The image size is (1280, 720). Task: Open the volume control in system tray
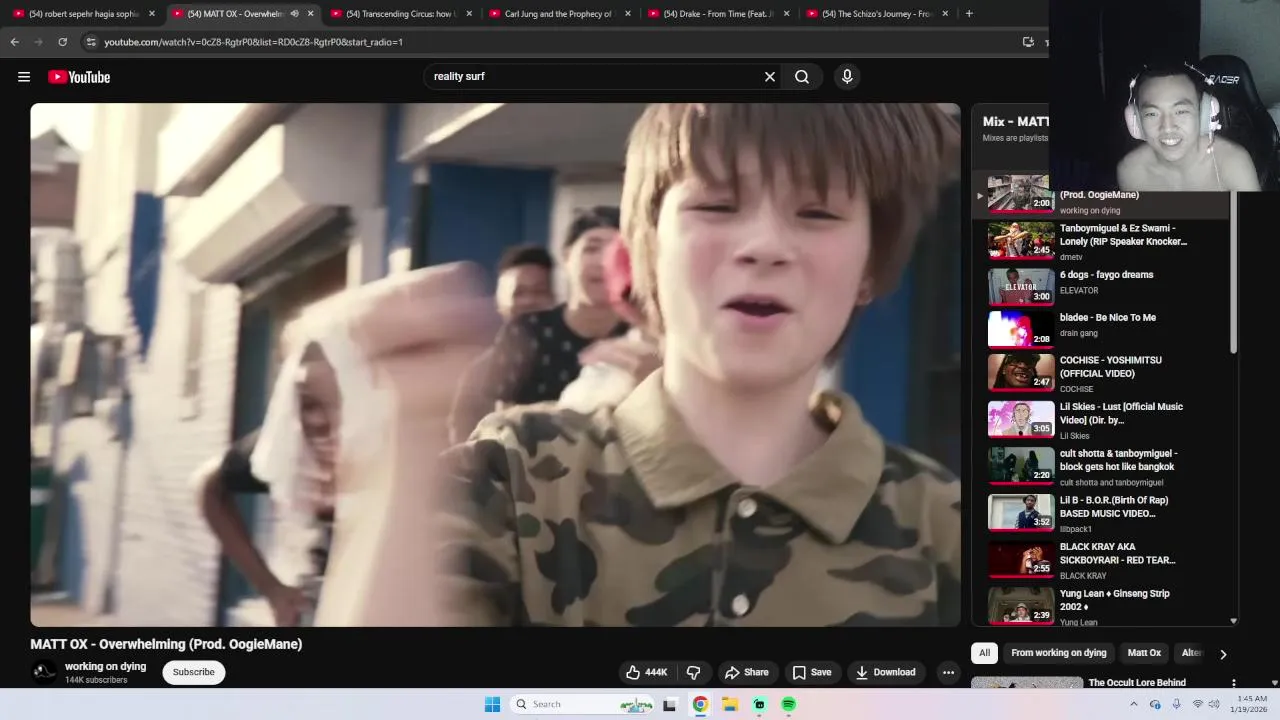(1214, 704)
